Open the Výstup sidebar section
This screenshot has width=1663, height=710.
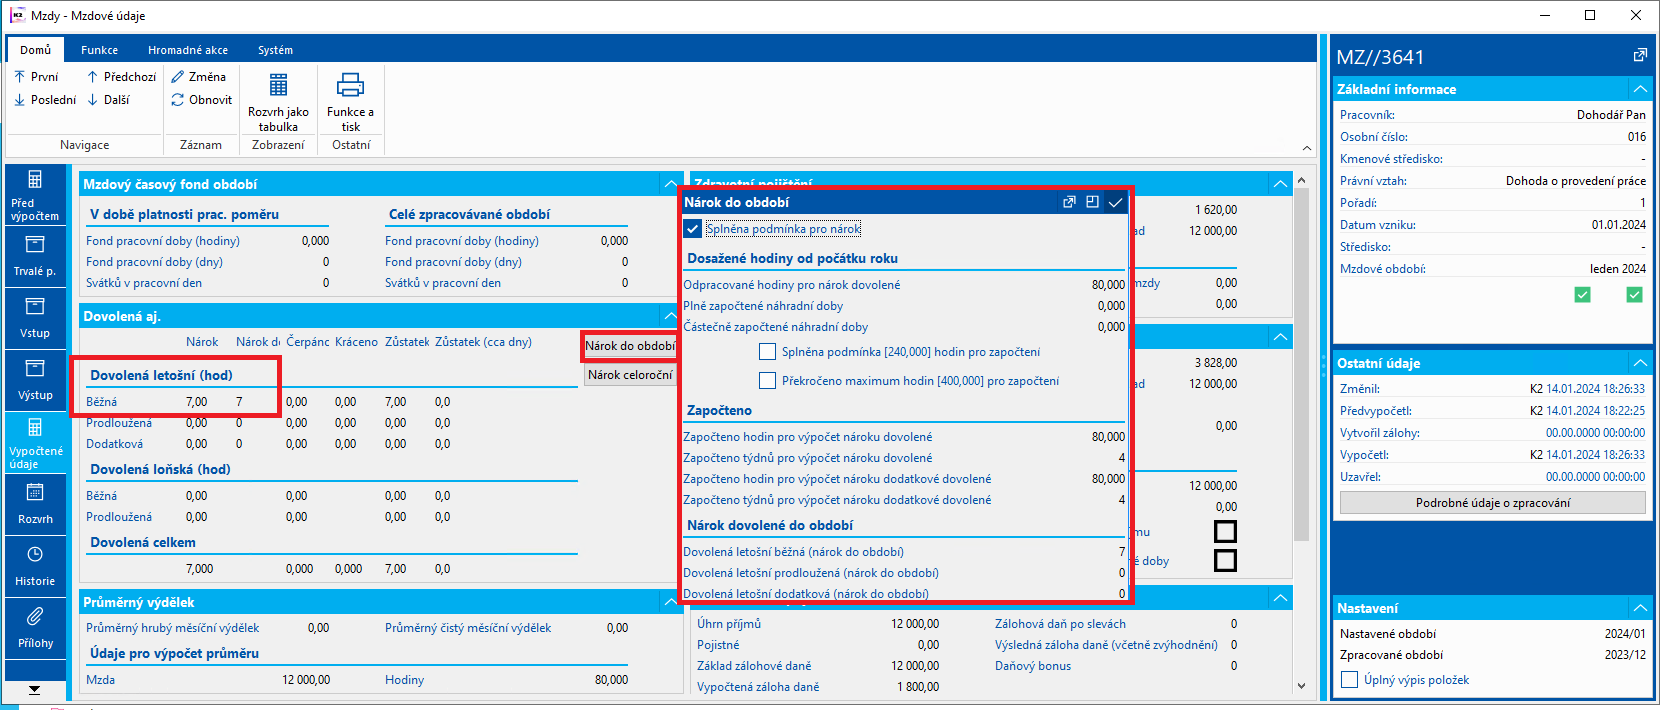tap(35, 381)
